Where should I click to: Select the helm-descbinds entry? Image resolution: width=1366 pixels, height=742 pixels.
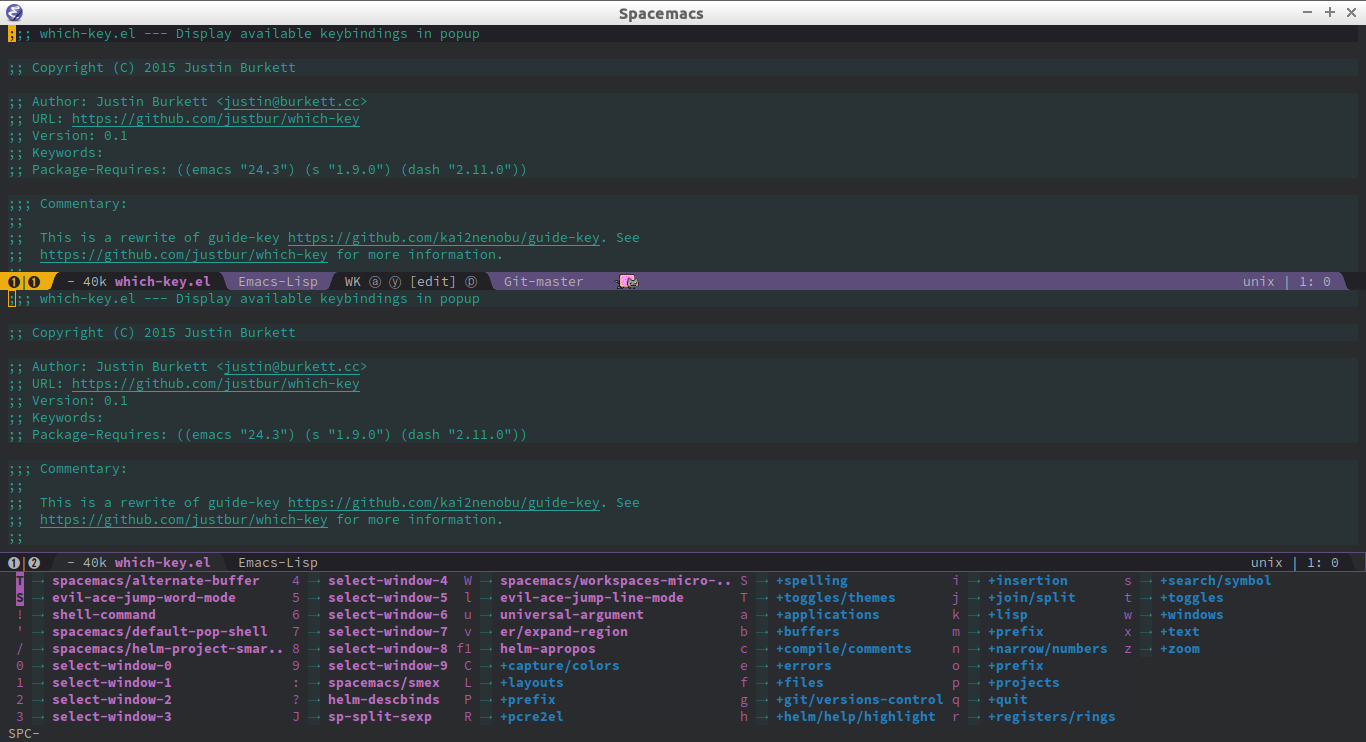[x=383, y=700]
